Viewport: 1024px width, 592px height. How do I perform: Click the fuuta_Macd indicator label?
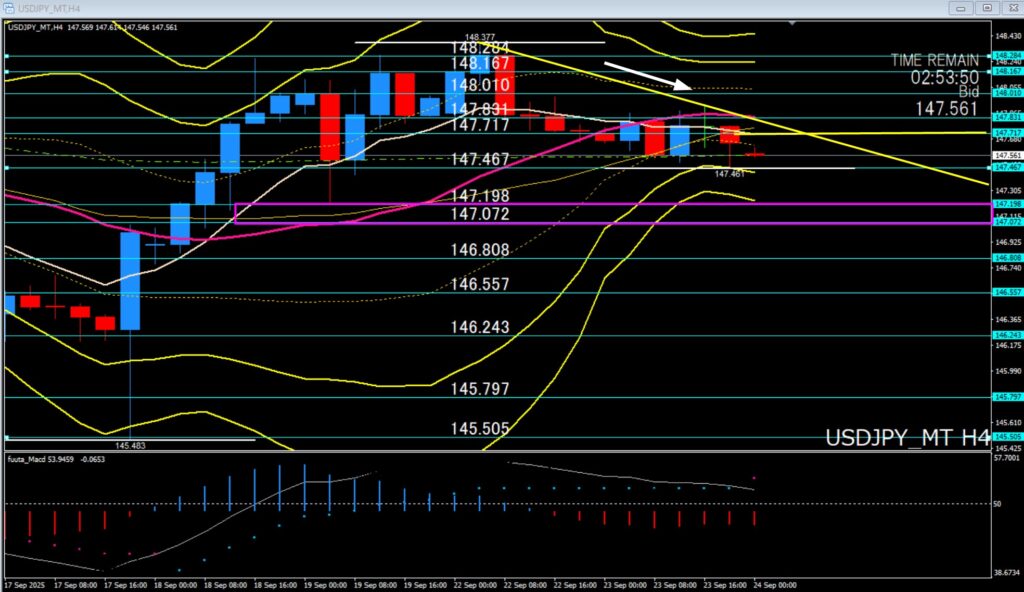click(30, 459)
